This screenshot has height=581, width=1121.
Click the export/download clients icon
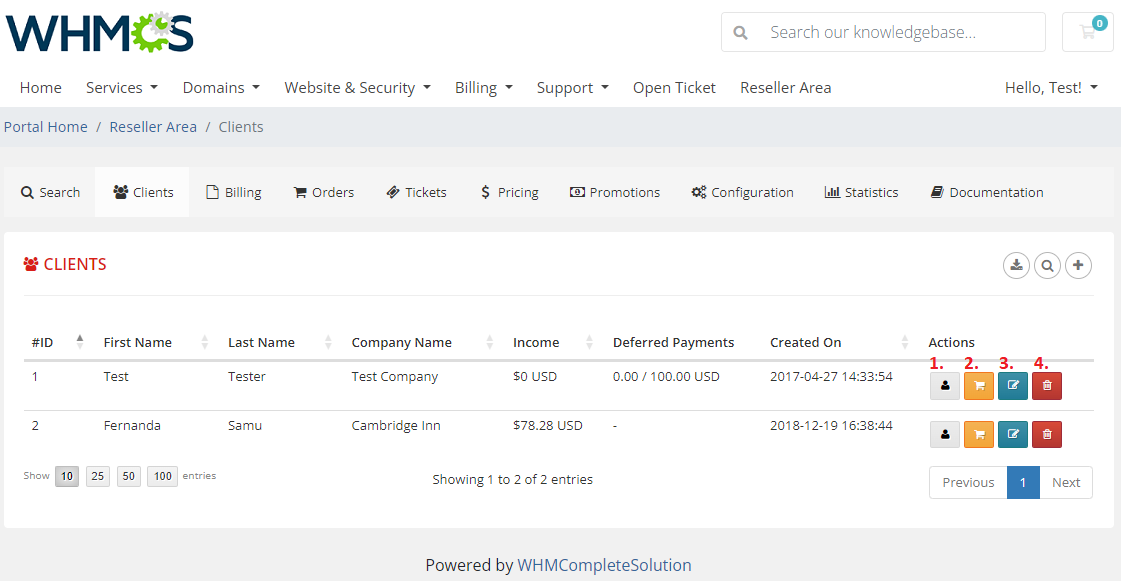coord(1016,266)
